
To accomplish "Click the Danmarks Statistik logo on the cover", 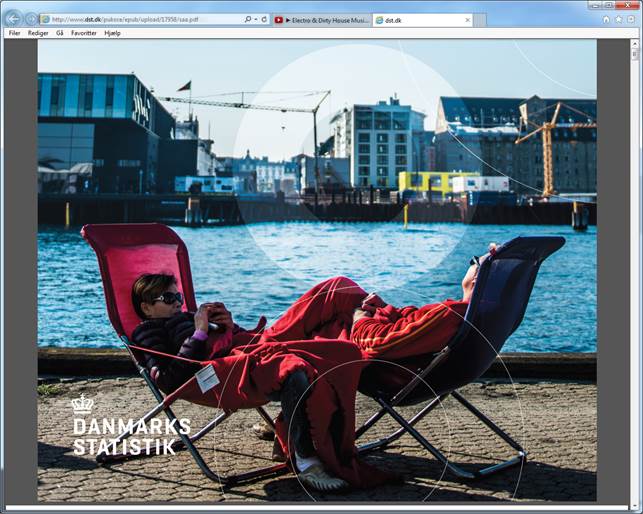I will 132,425.
